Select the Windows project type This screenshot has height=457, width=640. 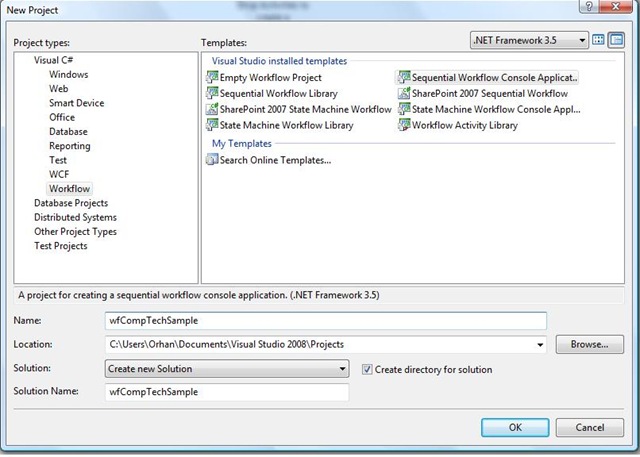69,74
